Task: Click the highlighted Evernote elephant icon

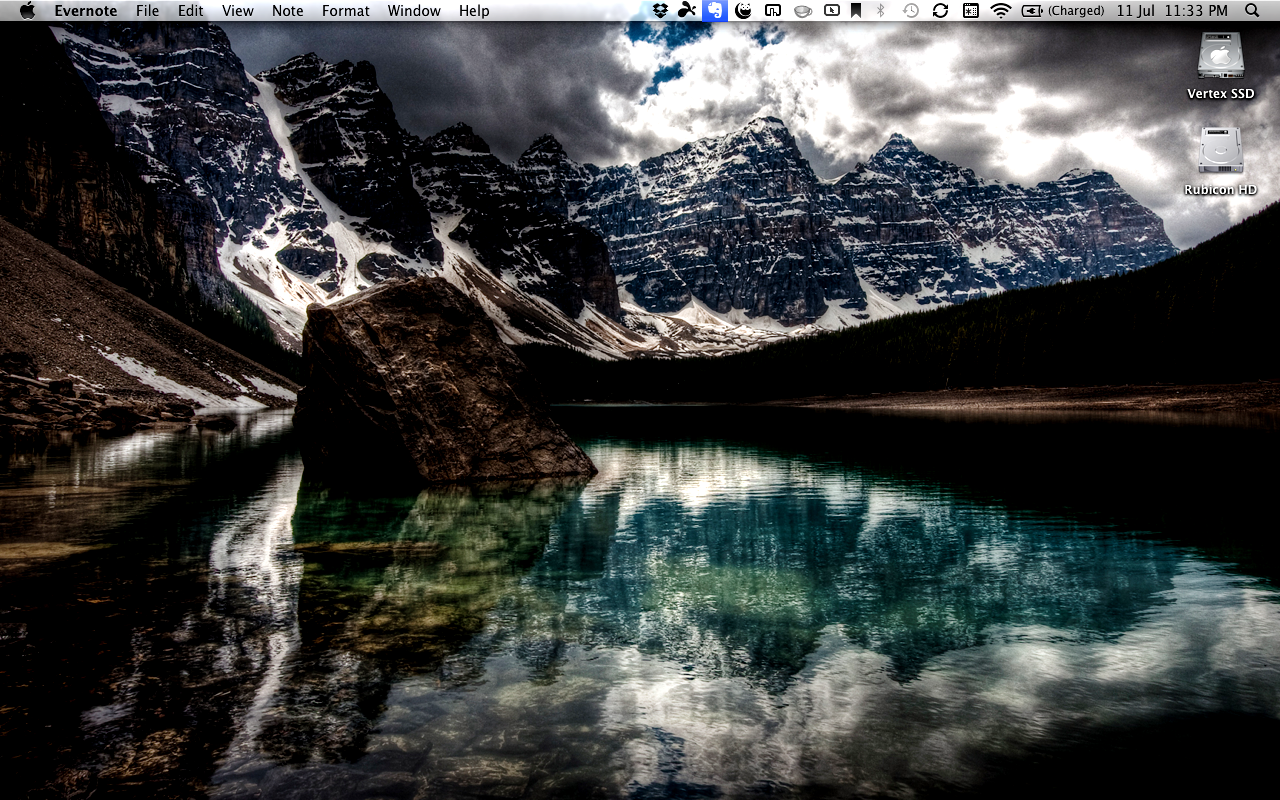Action: tap(714, 10)
